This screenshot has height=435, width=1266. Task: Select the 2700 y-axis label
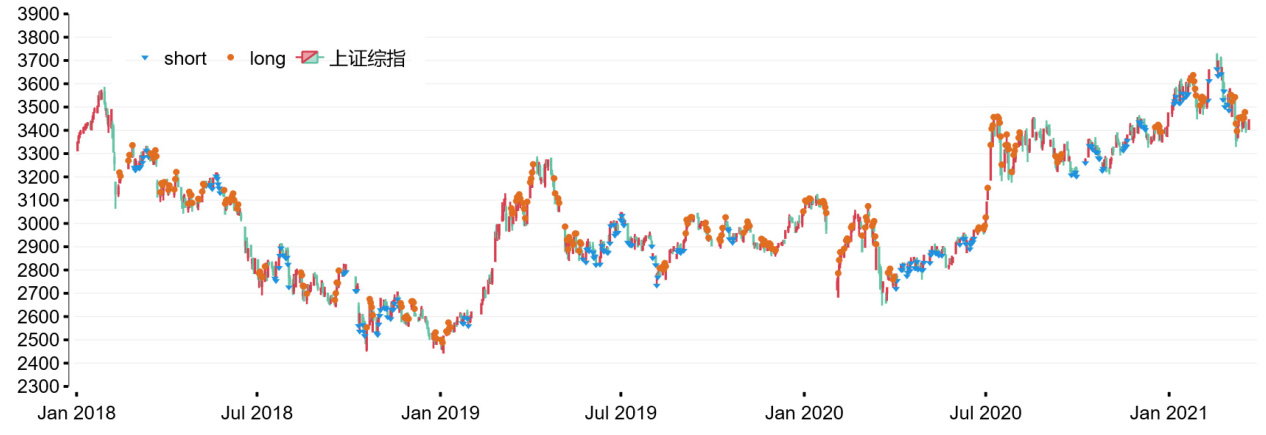37,293
